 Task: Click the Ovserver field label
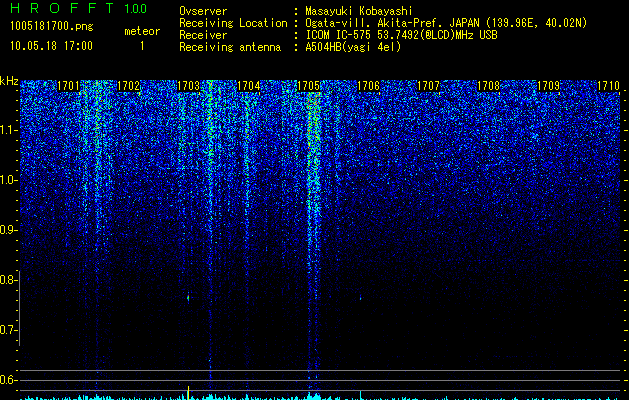click(203, 11)
